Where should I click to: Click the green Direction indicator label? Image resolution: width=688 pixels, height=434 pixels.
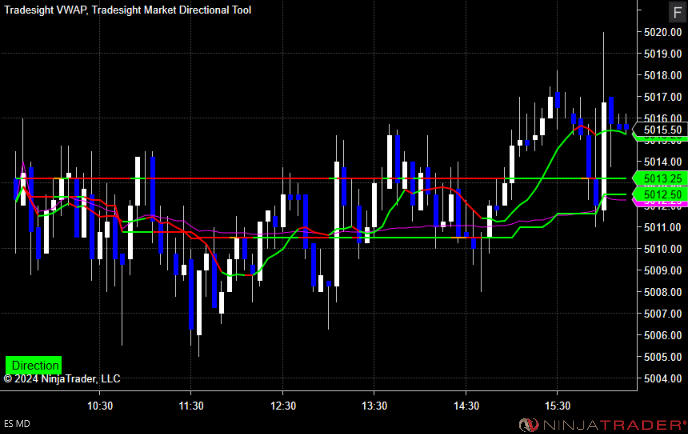33,365
